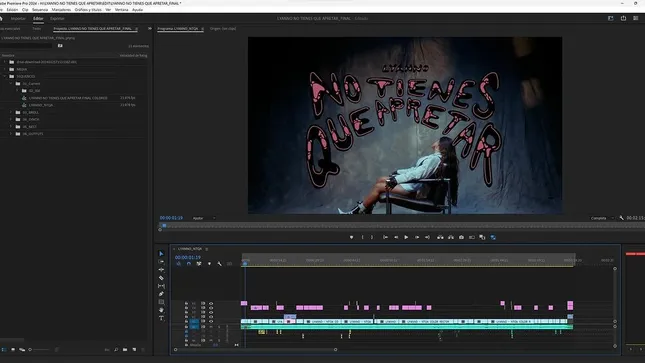Toggle linked selection in timeline
645x363 pixels.
point(199,264)
